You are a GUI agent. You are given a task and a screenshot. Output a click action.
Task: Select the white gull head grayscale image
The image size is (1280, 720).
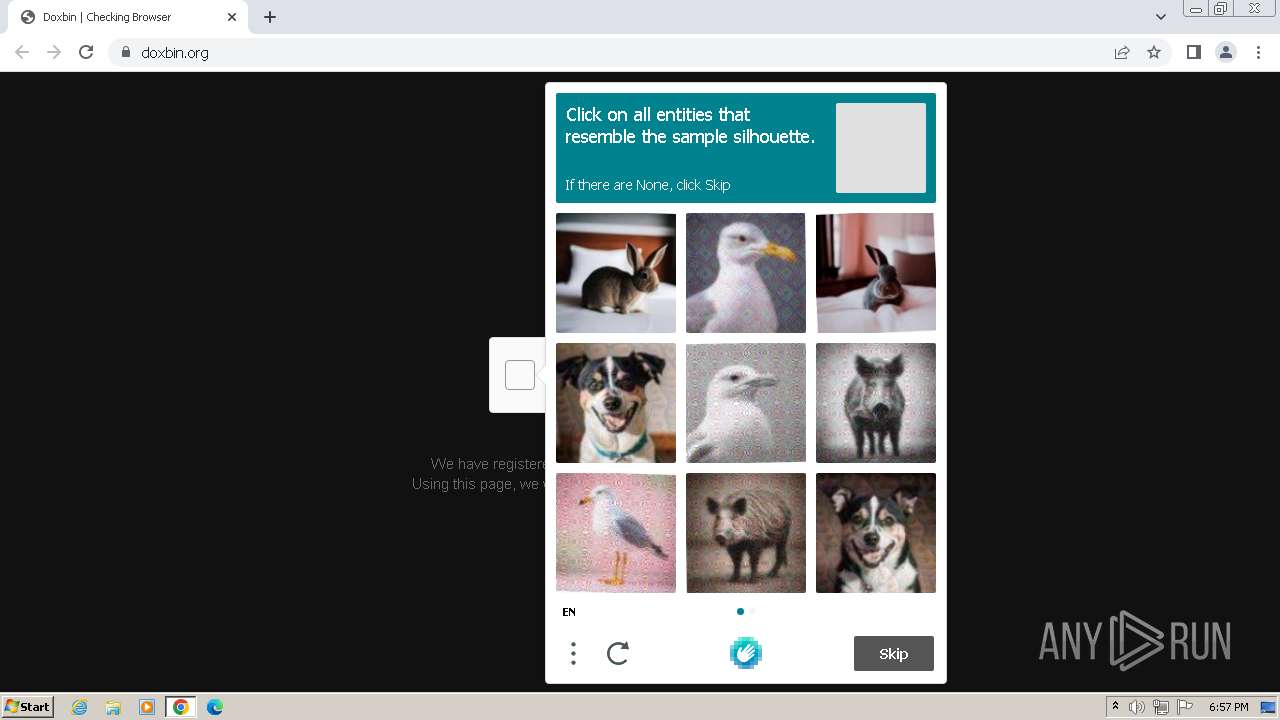(746, 403)
